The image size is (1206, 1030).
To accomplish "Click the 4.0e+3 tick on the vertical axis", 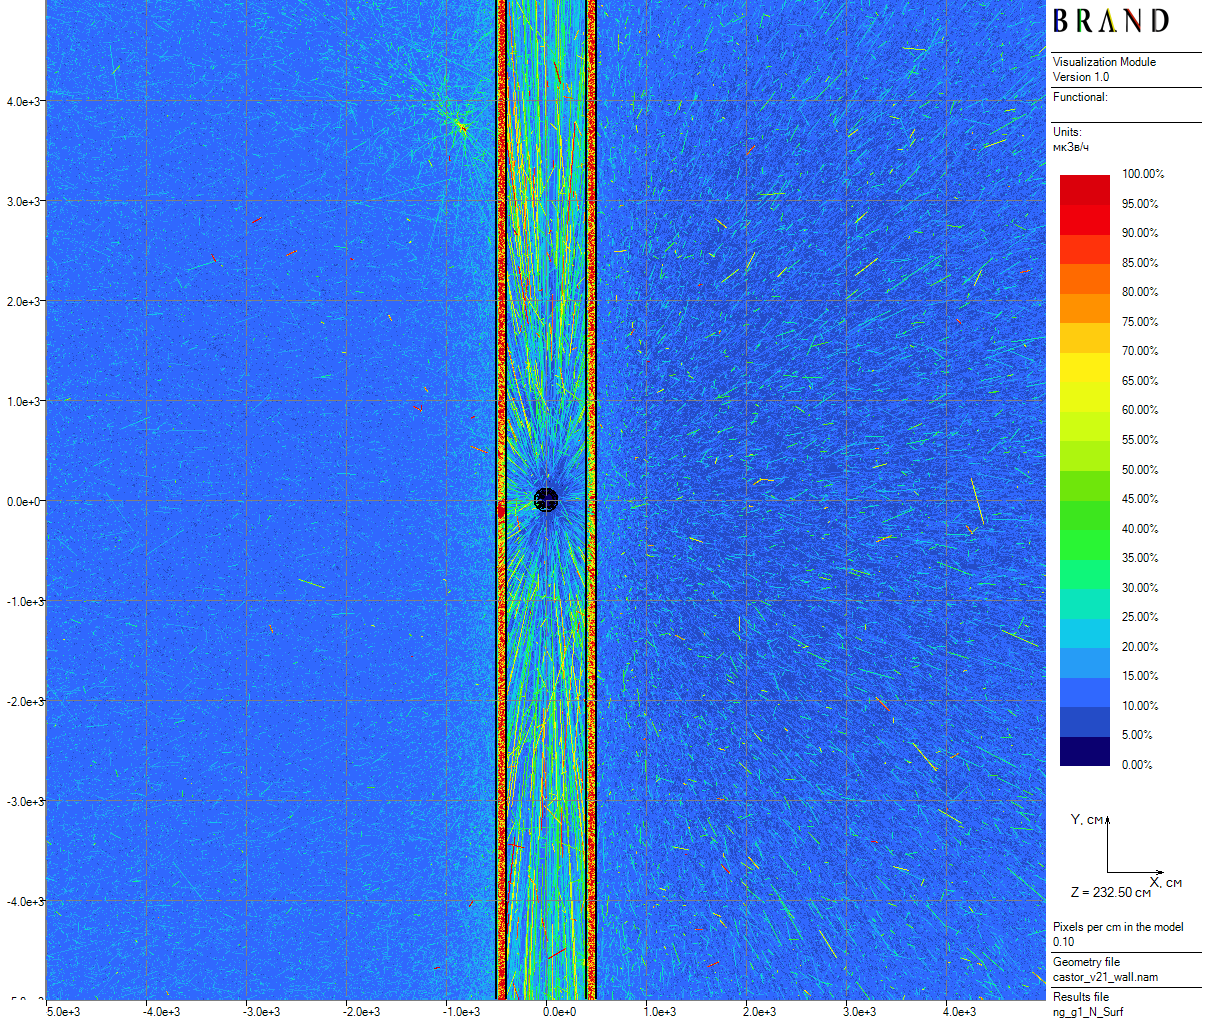I will pyautogui.click(x=23, y=102).
